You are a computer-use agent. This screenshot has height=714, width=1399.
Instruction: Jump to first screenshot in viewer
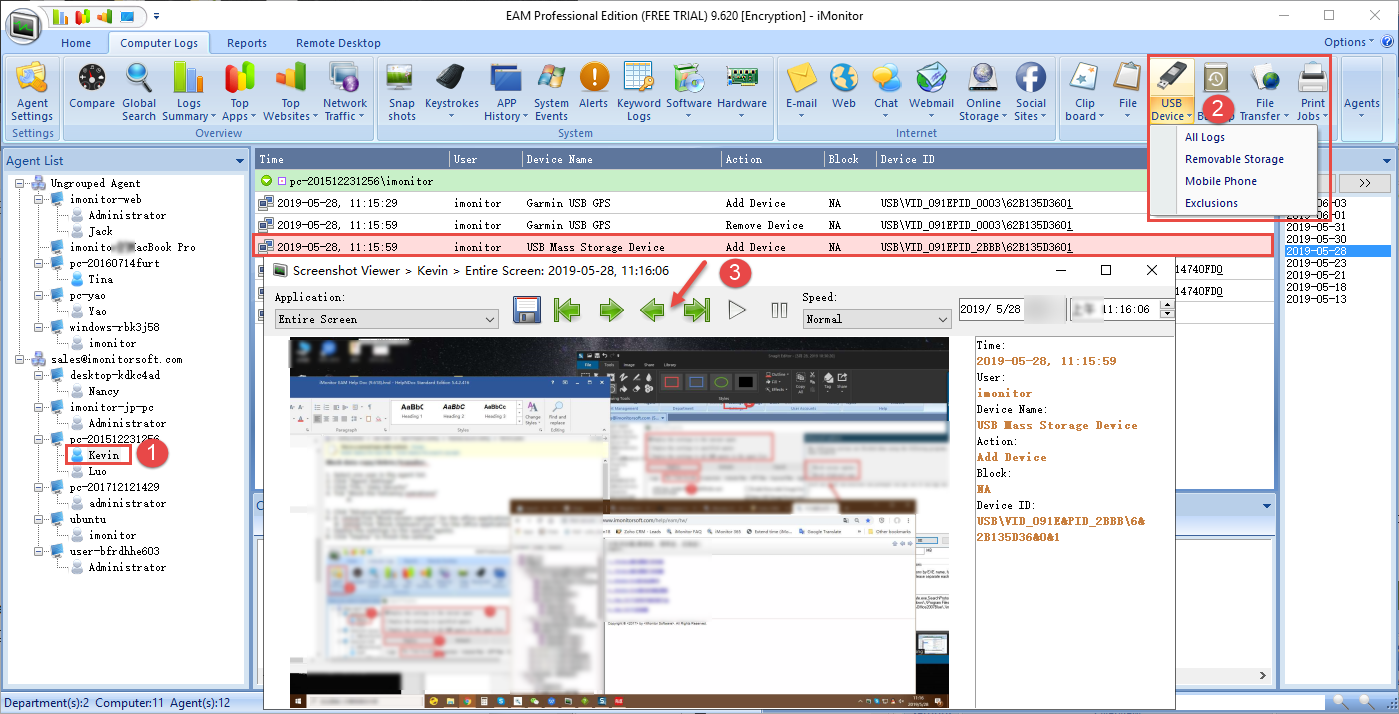(568, 310)
